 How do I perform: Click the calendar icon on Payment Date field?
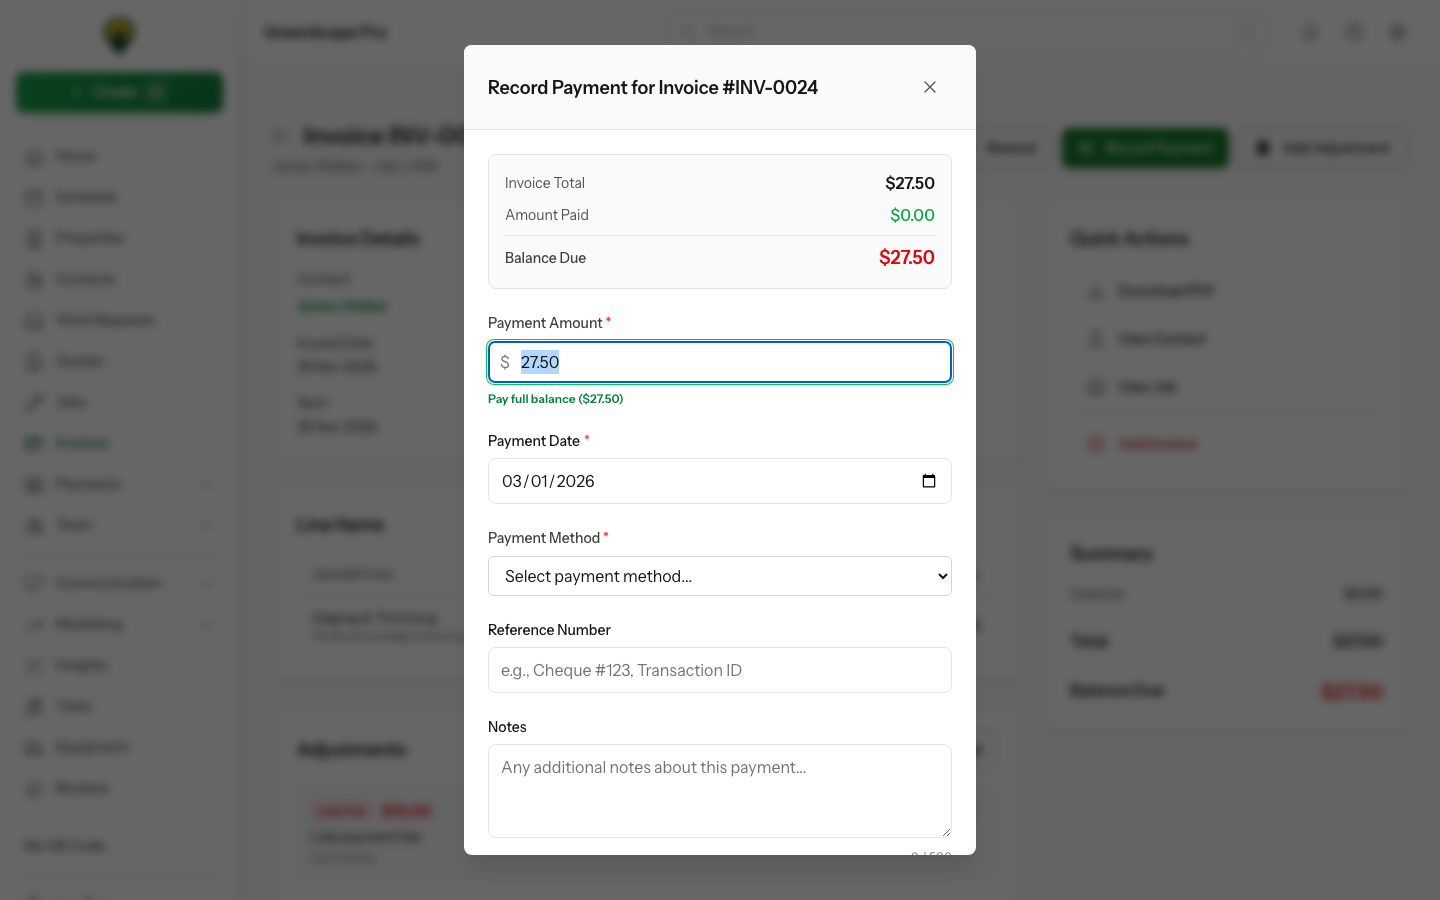coord(929,481)
